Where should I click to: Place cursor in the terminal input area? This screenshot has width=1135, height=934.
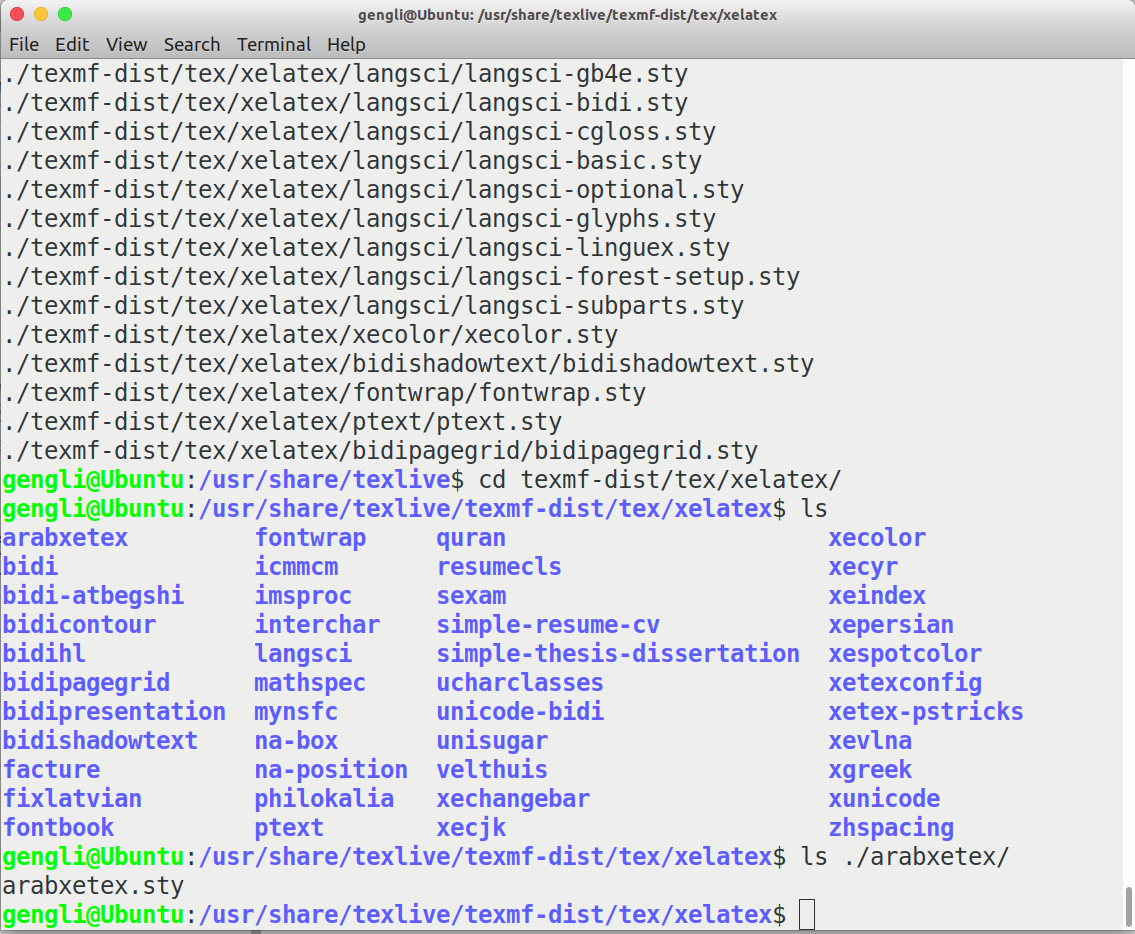point(806,914)
